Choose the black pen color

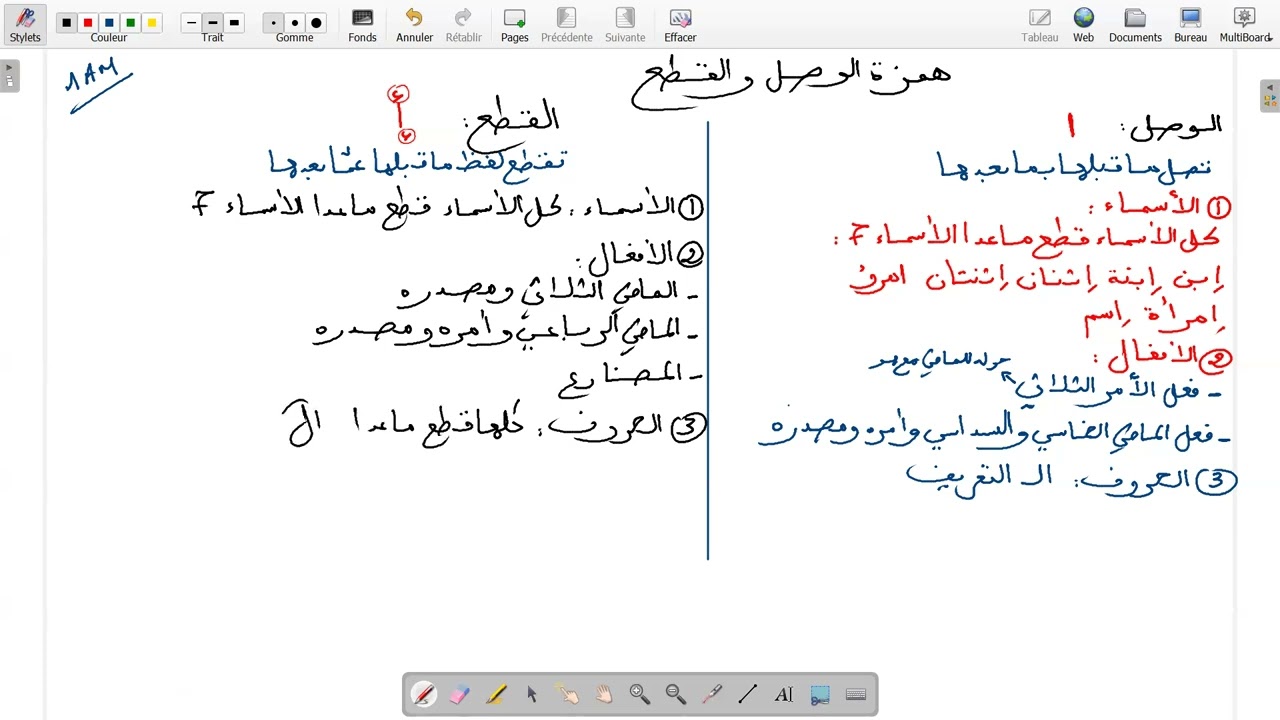(x=67, y=22)
